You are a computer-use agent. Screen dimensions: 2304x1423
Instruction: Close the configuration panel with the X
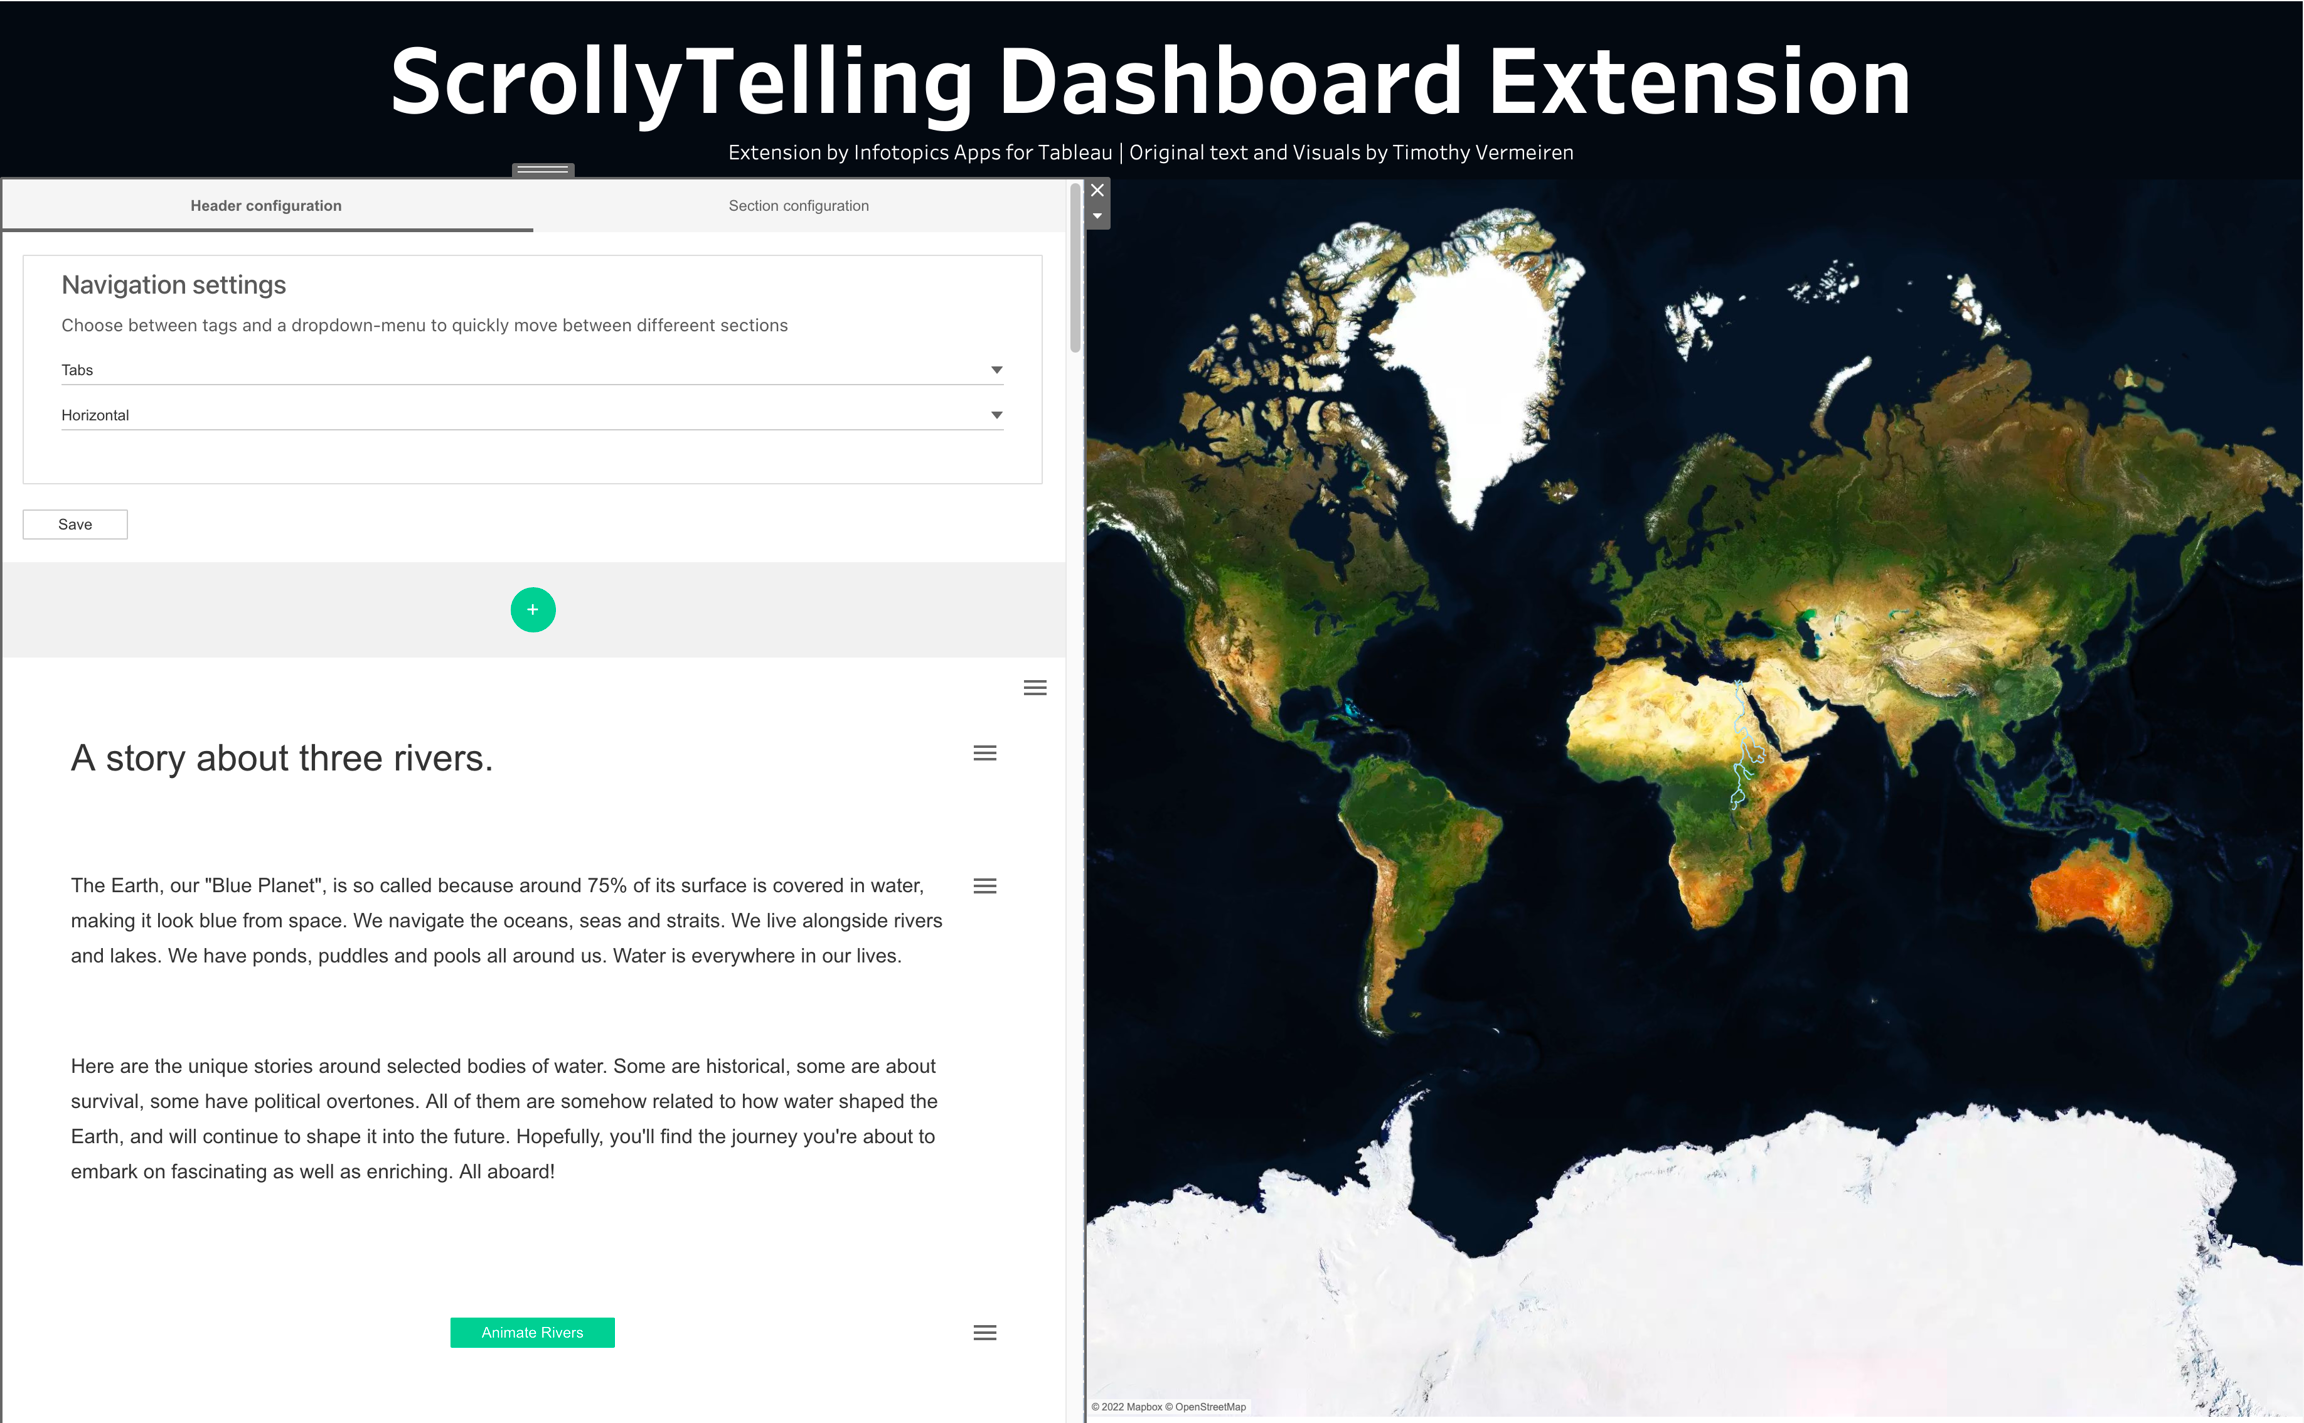(x=1097, y=190)
